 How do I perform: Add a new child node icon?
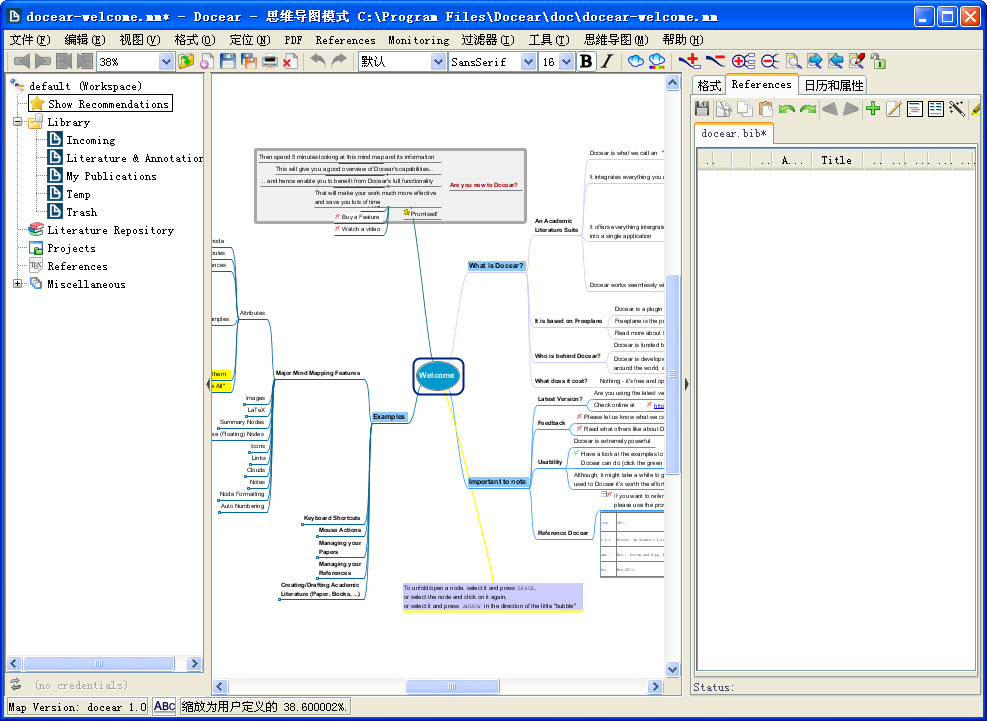(x=689, y=61)
